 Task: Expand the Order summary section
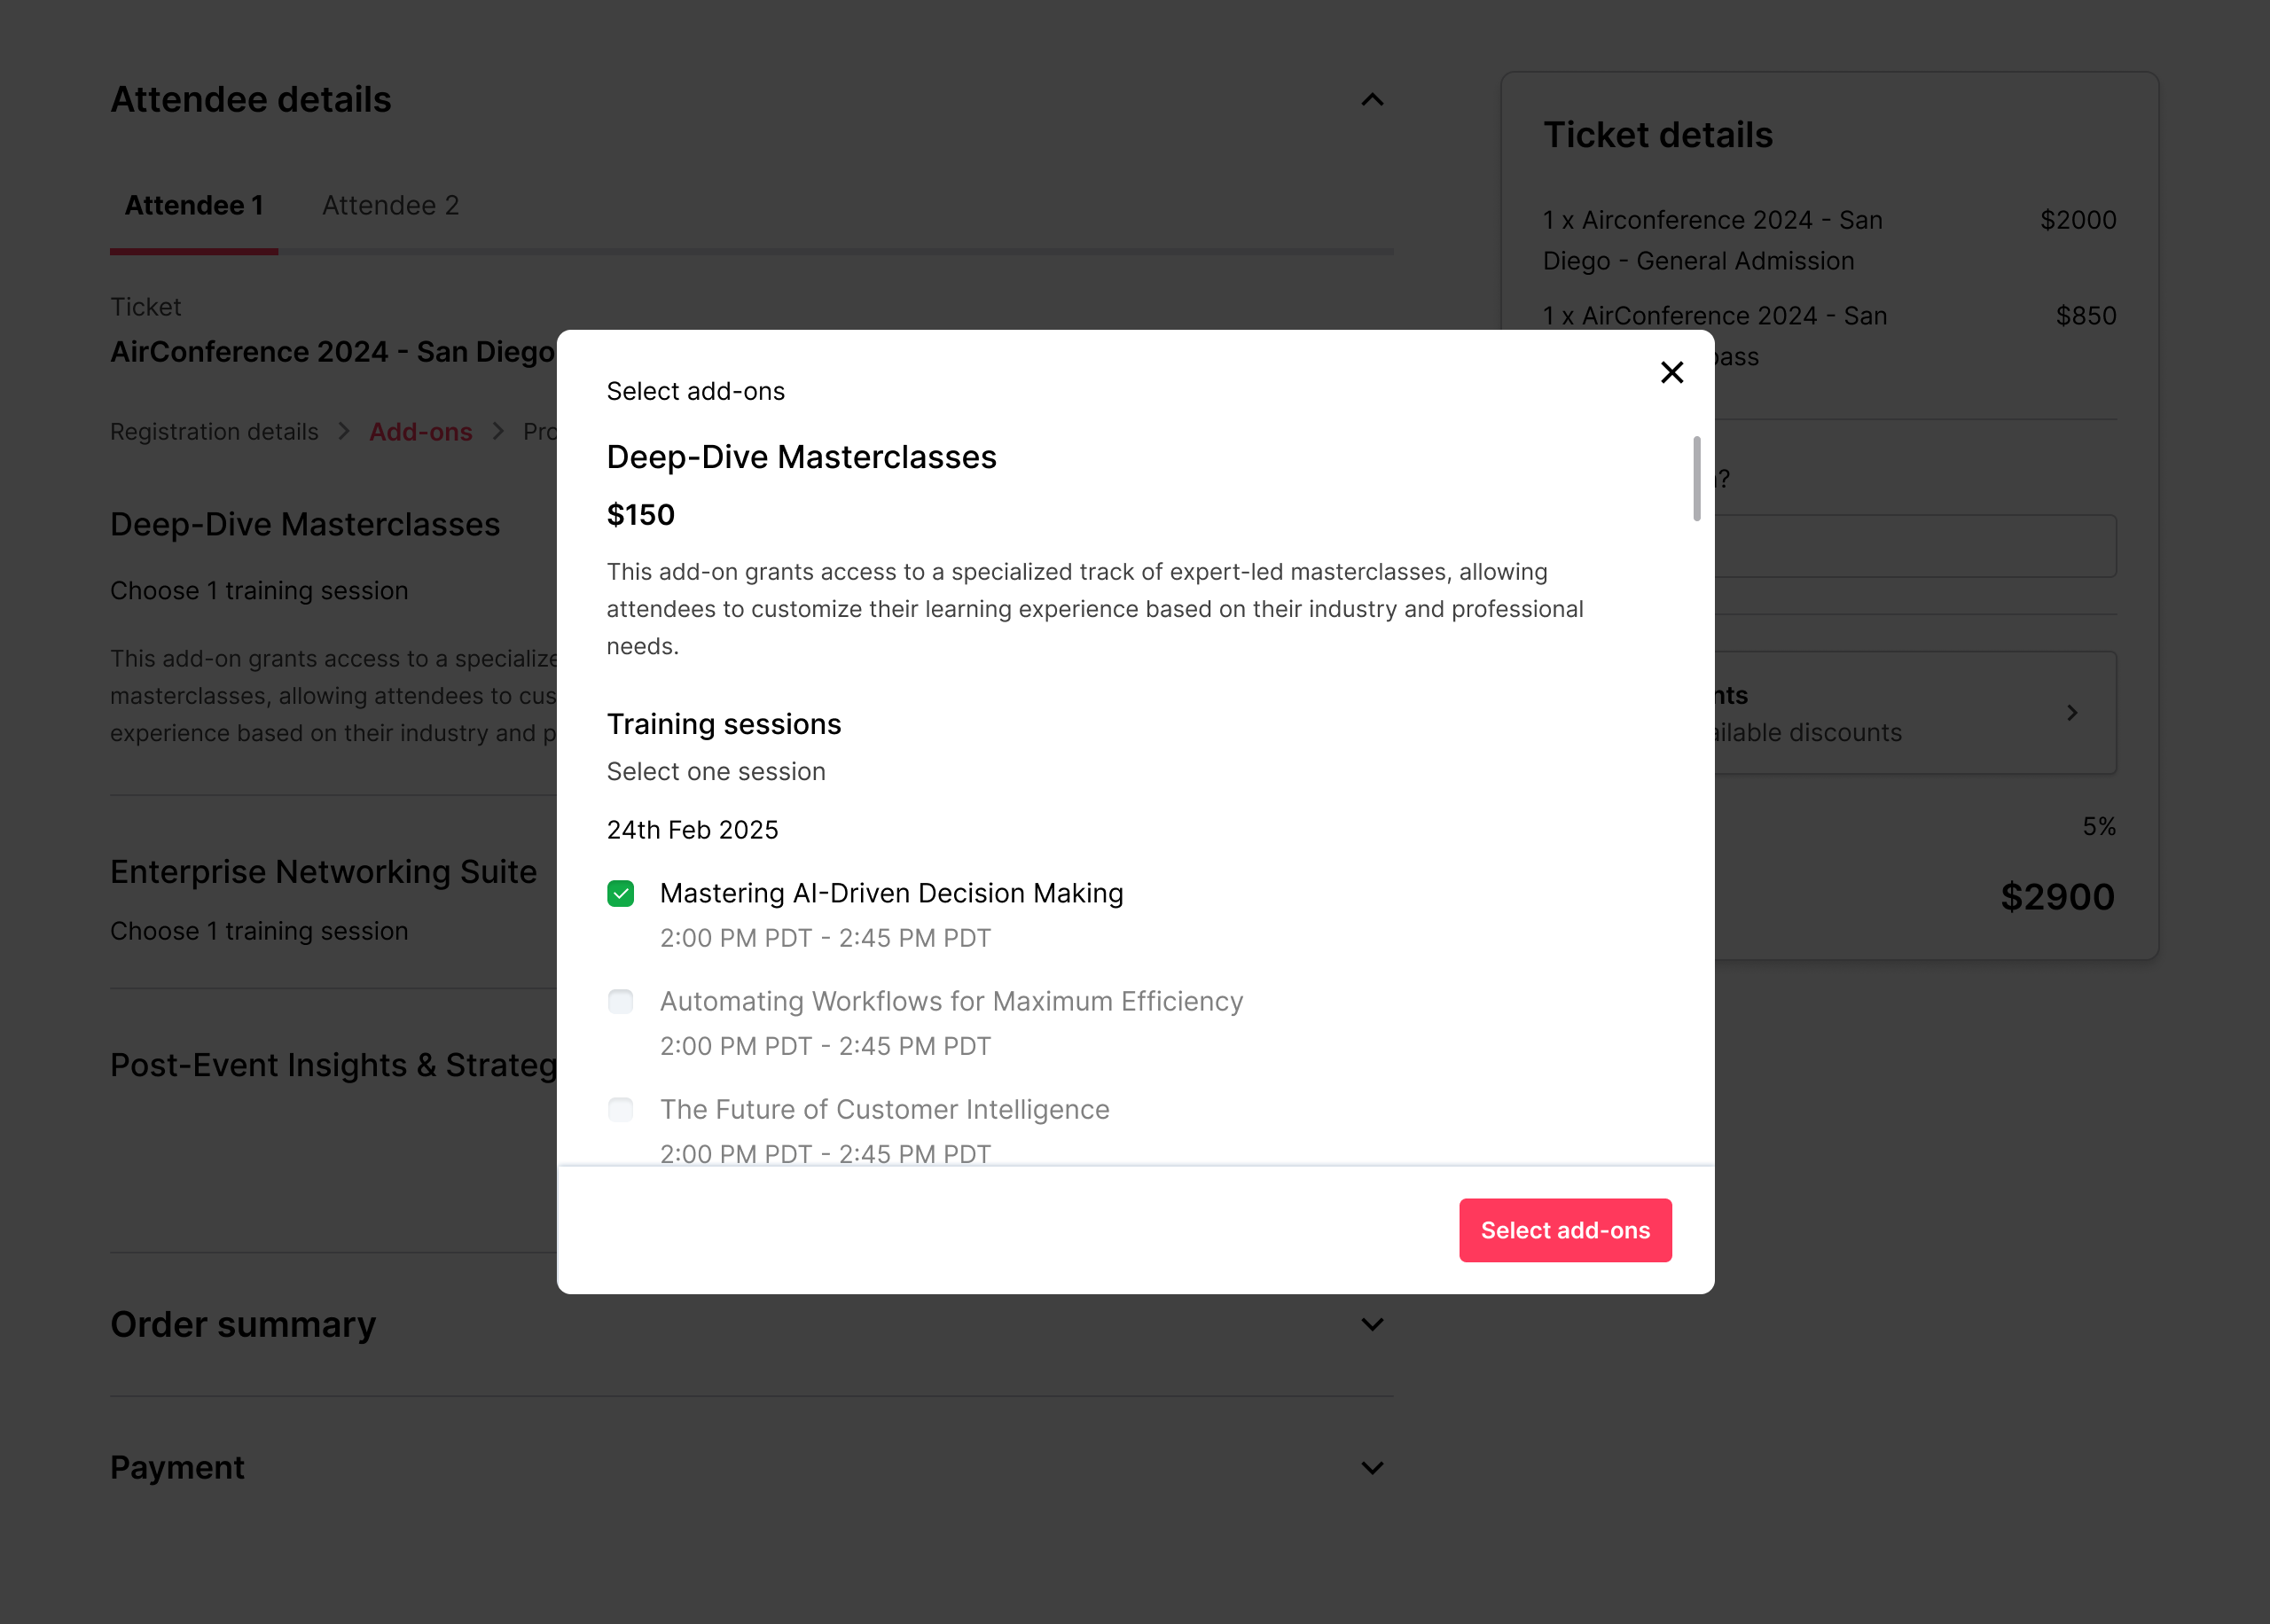point(1372,1324)
